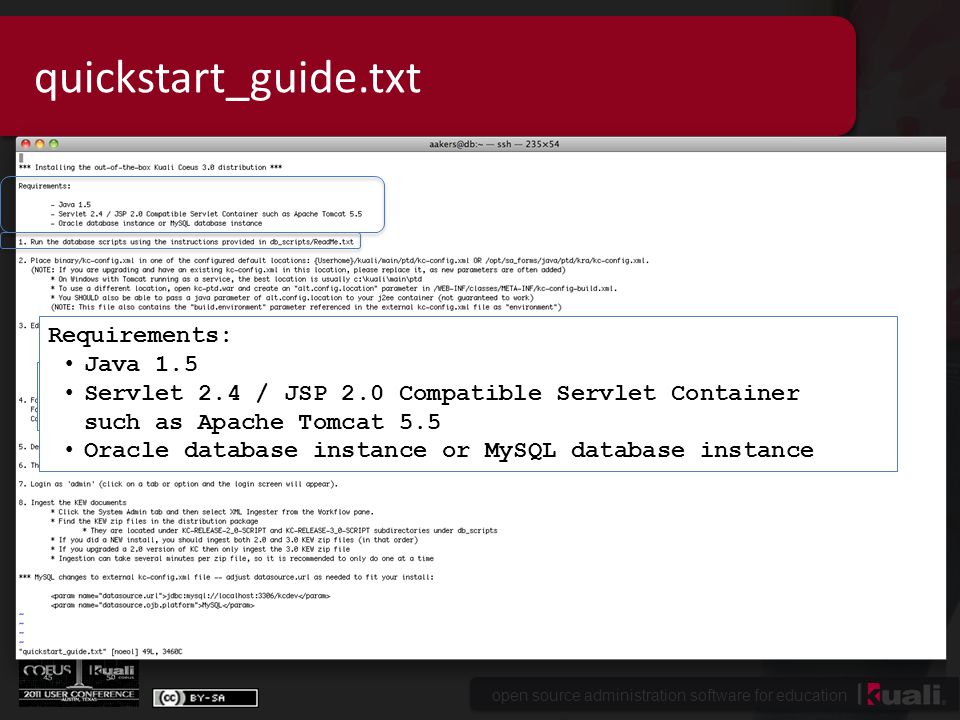Click enlarged 'such as Apache Tomcat 5.5' line
The image size is (960, 720).
[262, 421]
